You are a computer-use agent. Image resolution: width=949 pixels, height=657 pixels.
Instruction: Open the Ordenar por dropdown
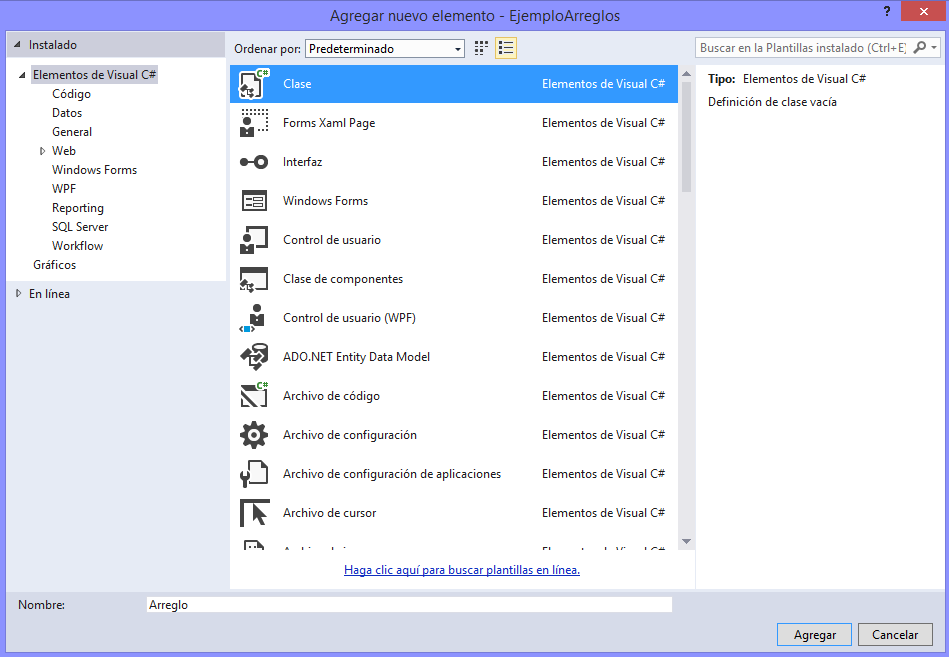pos(385,48)
